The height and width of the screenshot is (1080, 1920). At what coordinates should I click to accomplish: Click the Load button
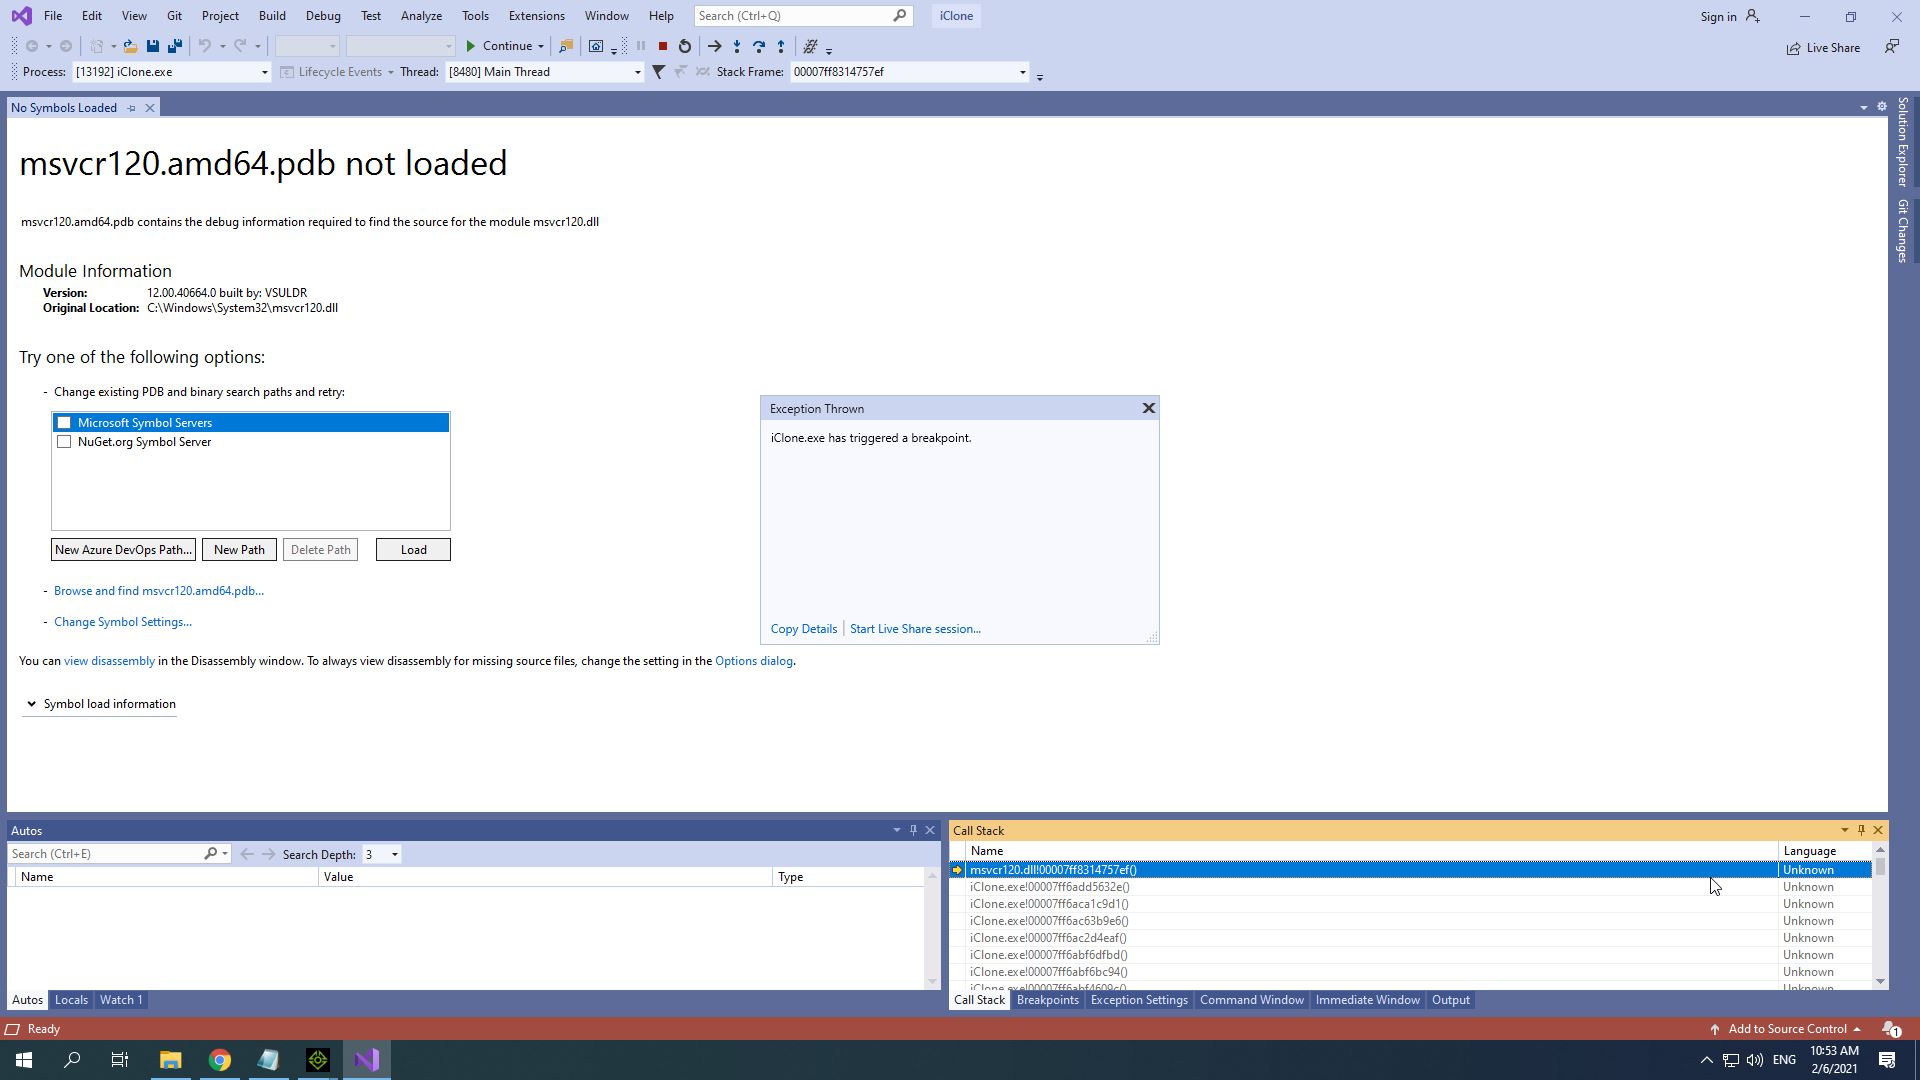(413, 550)
